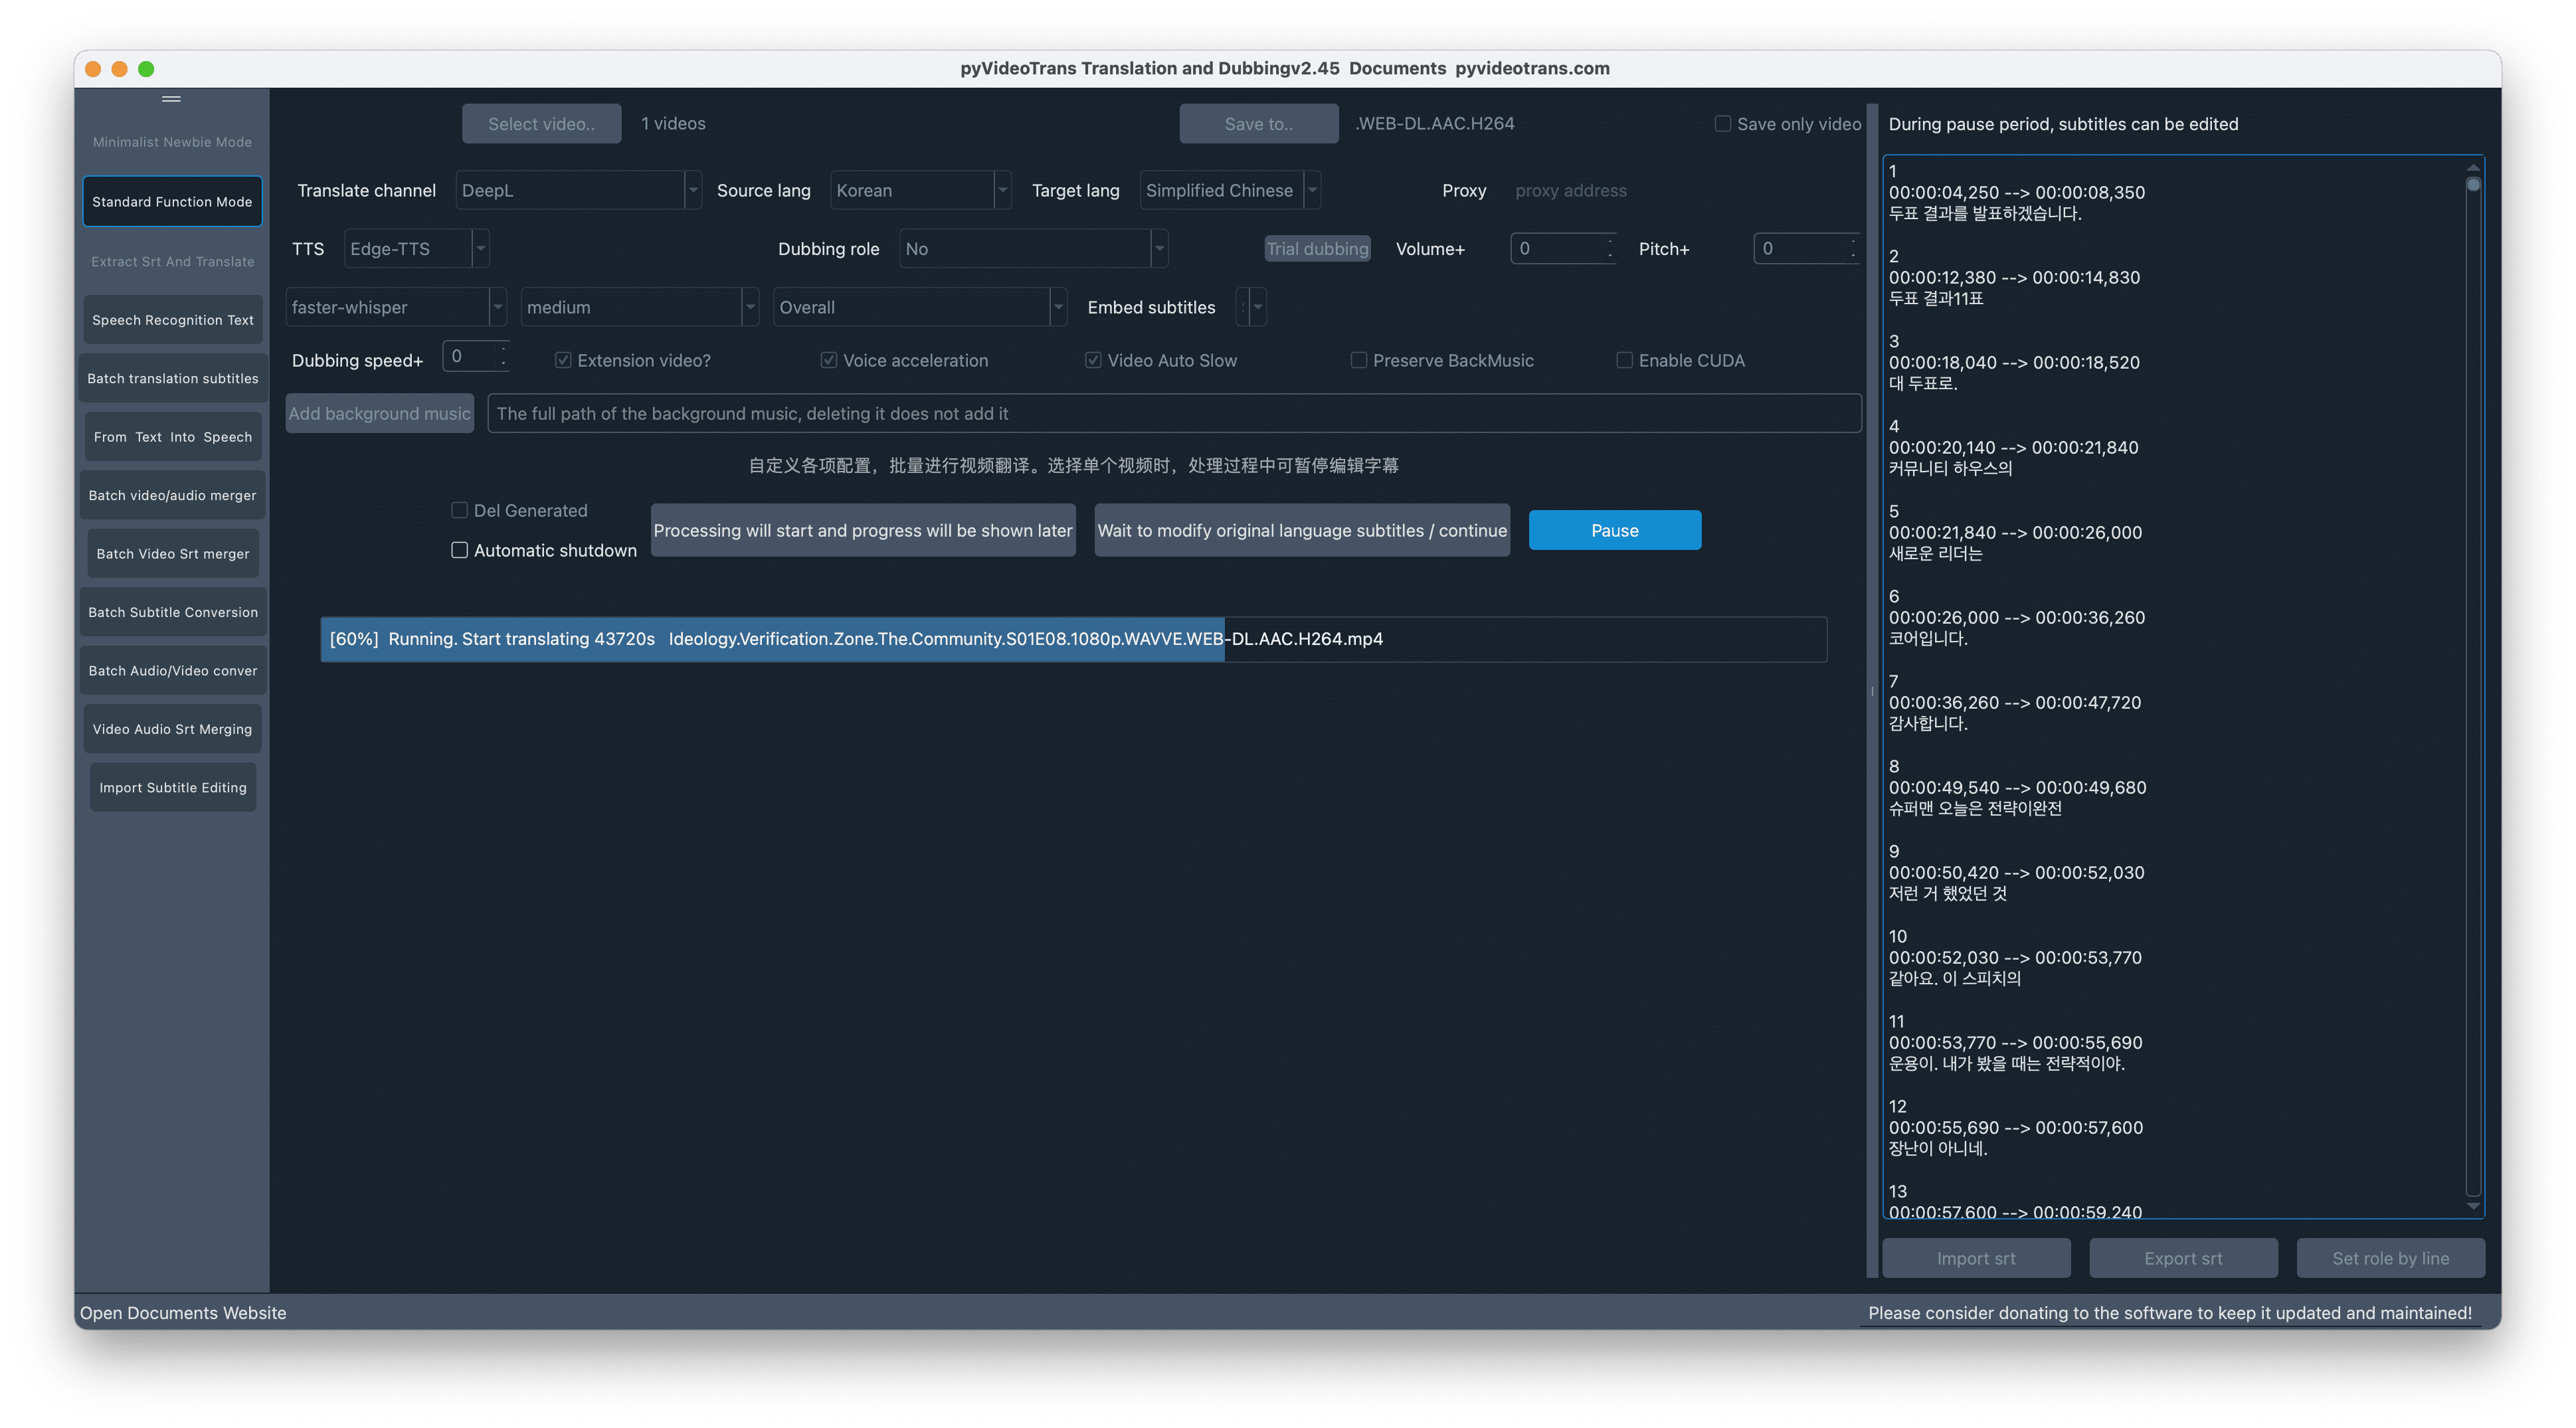Expand Target lang Simplified Chinese dropdown
Image resolution: width=2576 pixels, height=1428 pixels.
(1230, 190)
